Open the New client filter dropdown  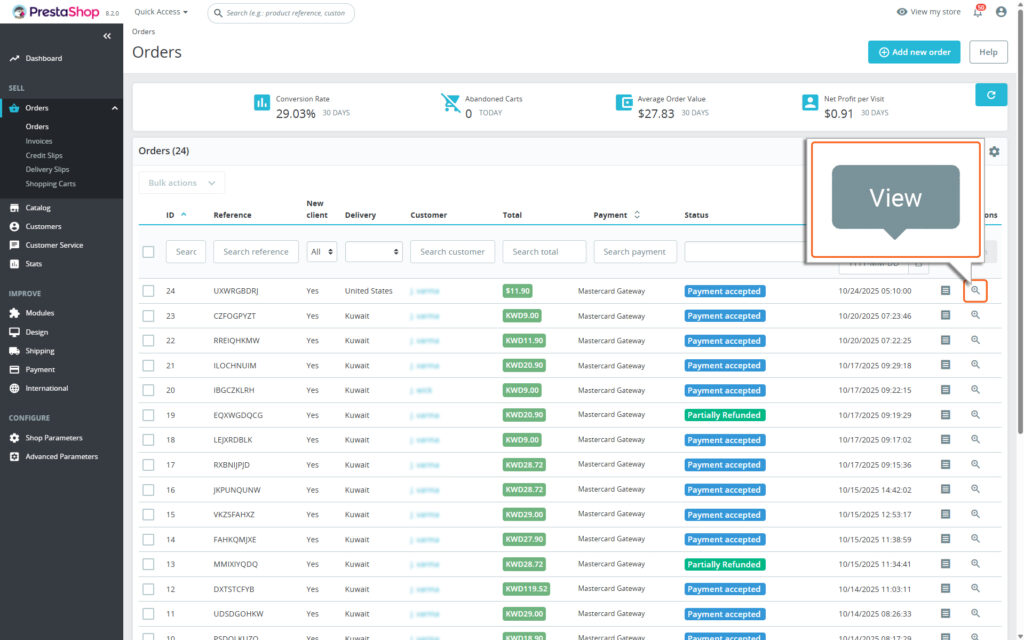point(322,252)
